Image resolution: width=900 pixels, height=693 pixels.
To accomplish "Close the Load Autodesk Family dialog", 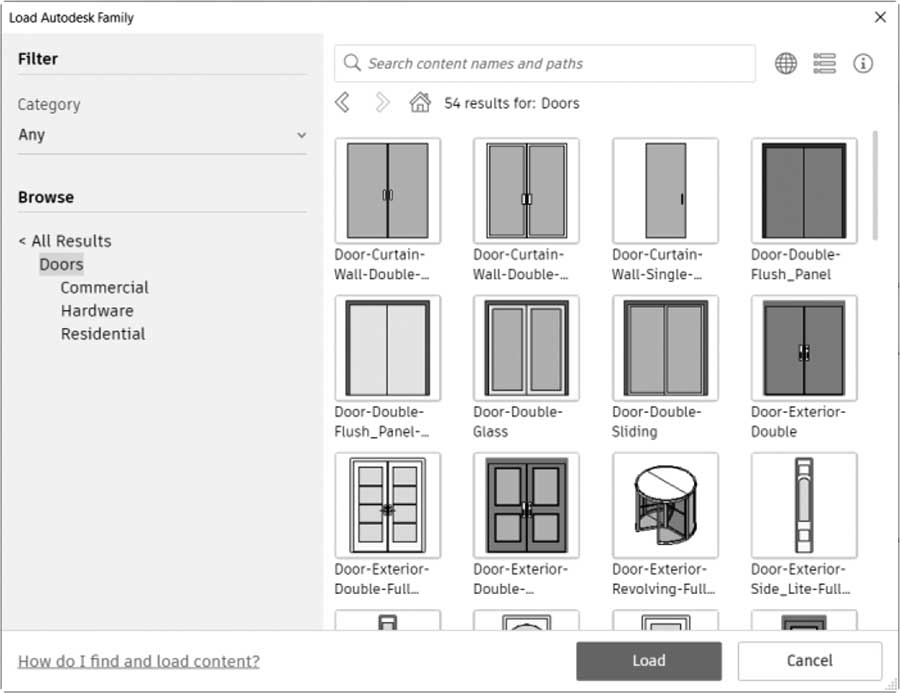I will pos(880,17).
